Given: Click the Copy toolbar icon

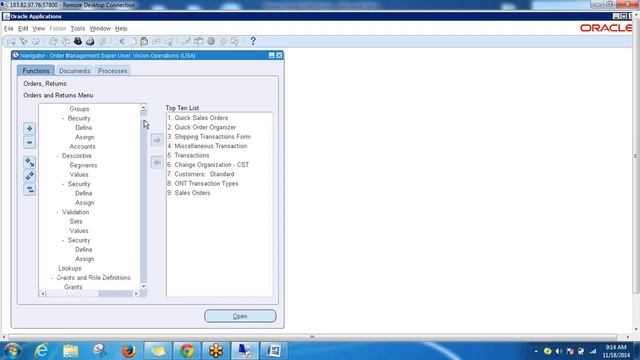Looking at the screenshot, I should (x=133, y=41).
